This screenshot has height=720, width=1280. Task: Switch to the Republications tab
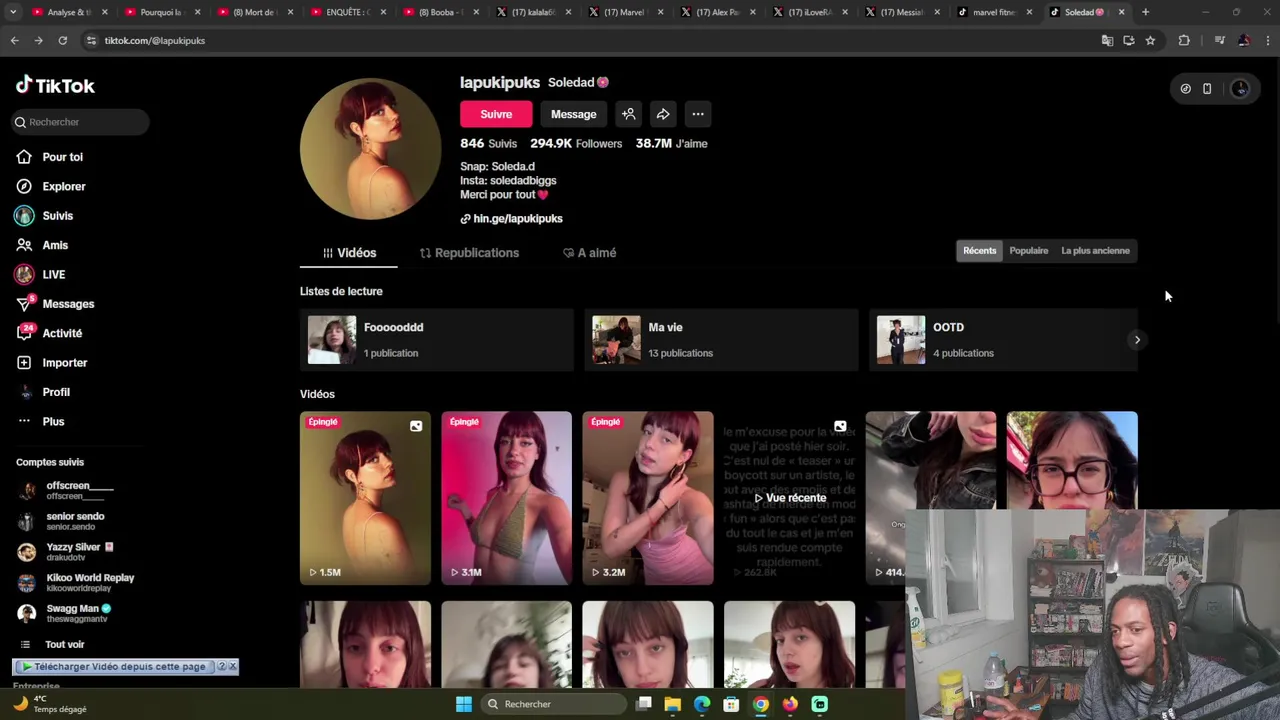(x=469, y=253)
